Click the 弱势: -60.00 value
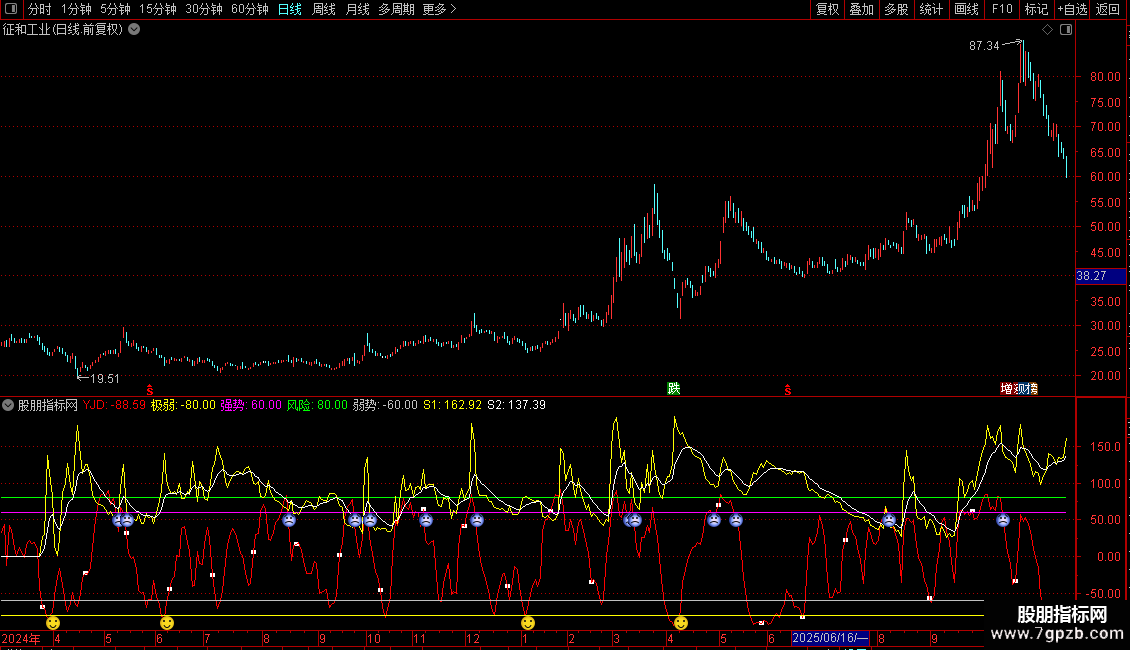 pos(385,405)
